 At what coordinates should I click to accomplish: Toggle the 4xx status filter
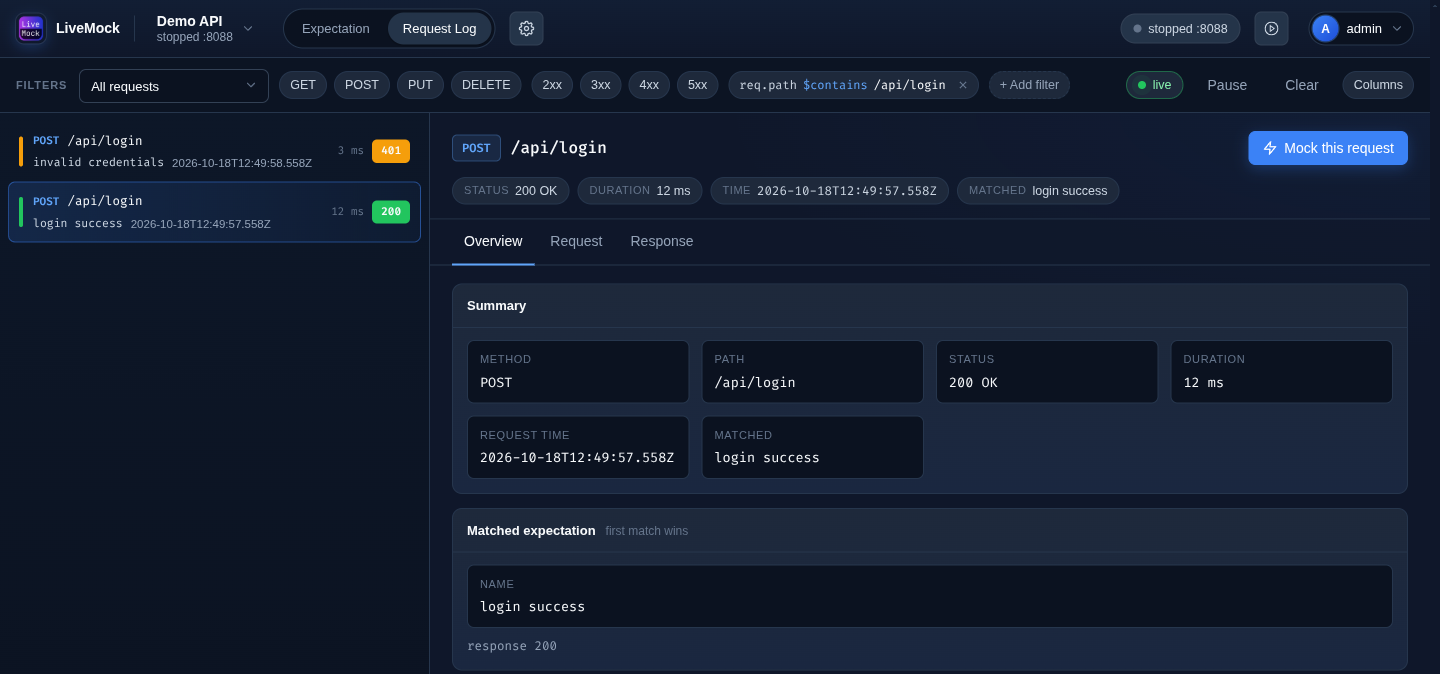click(x=649, y=85)
